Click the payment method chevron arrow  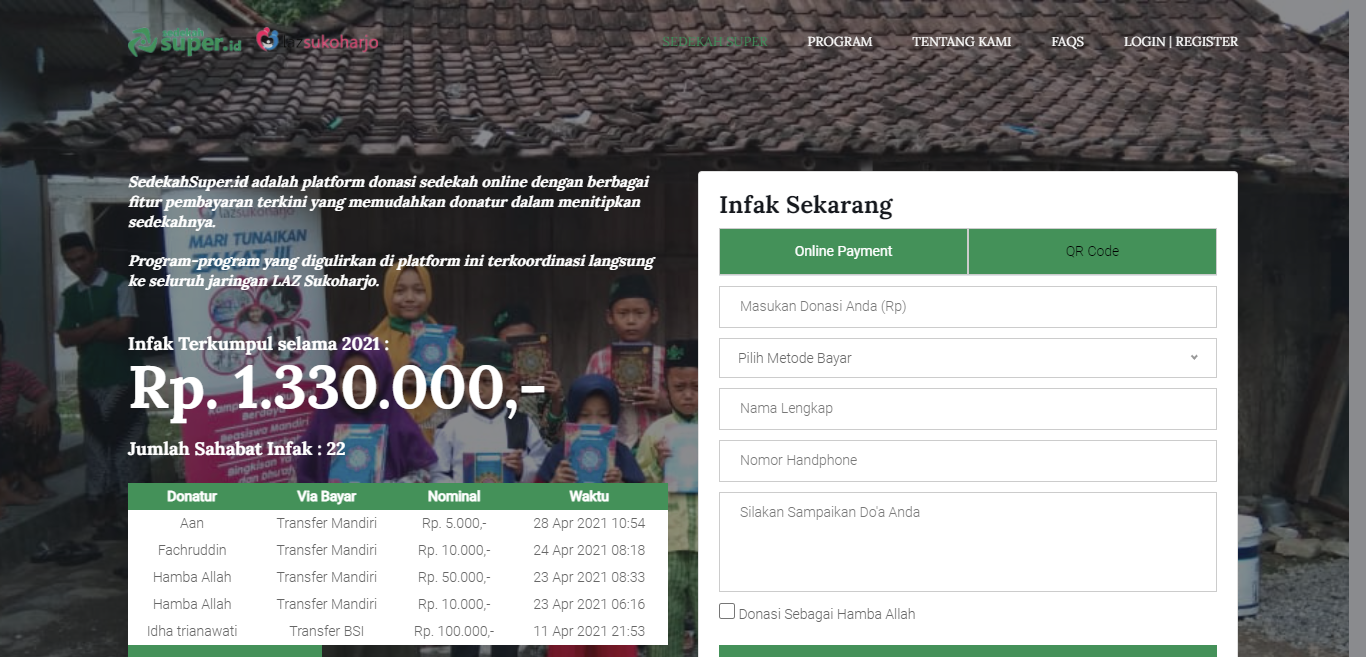pyautogui.click(x=1194, y=357)
